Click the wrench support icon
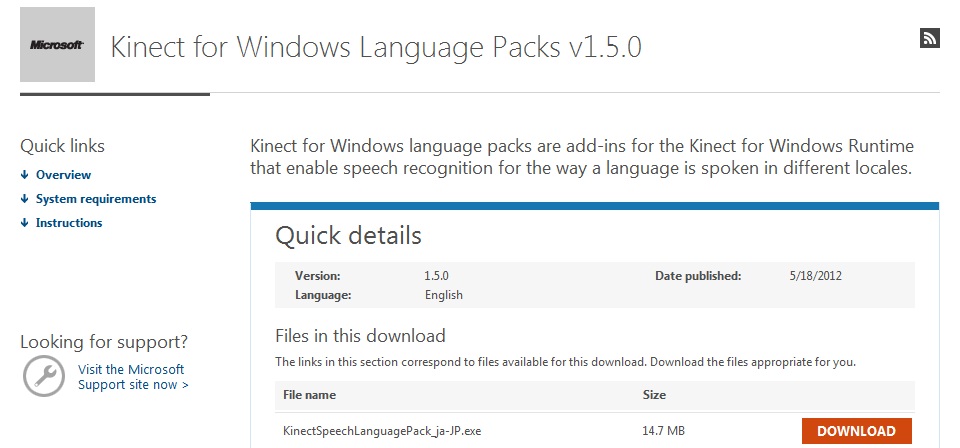The image size is (960, 448). coord(44,376)
